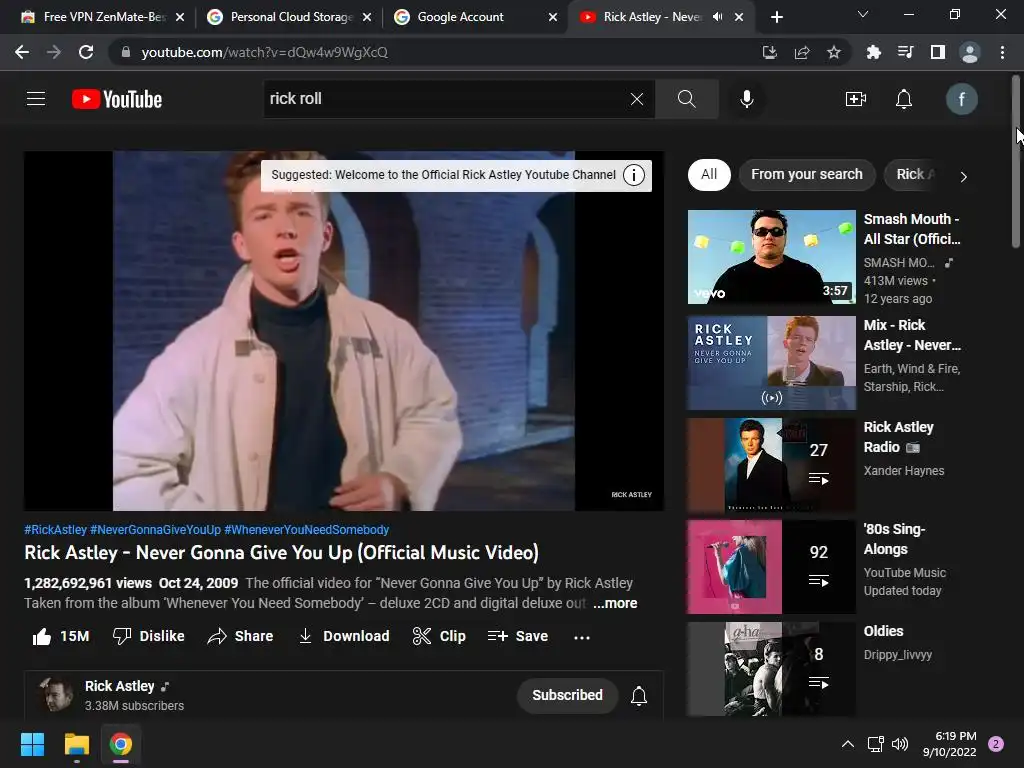The height and width of the screenshot is (768, 1024).
Task: Clear the search box with X icon
Action: [637, 99]
